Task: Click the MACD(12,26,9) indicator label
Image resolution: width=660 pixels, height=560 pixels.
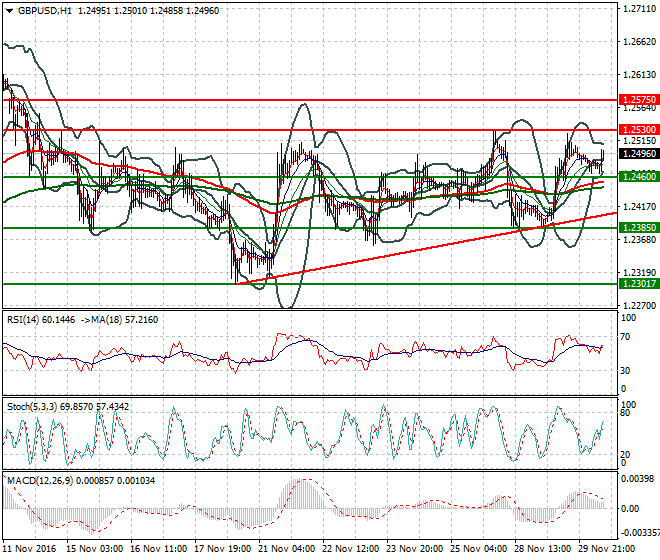Action: coord(40,480)
